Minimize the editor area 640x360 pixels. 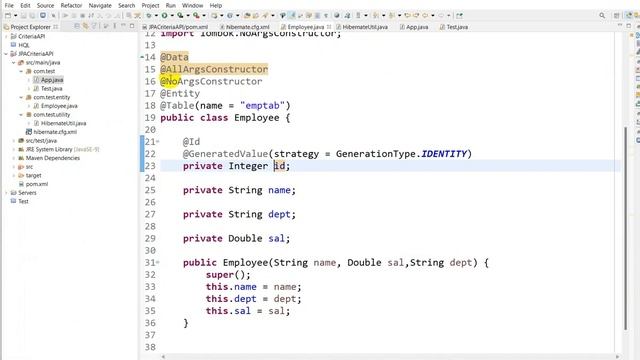pos(620,25)
